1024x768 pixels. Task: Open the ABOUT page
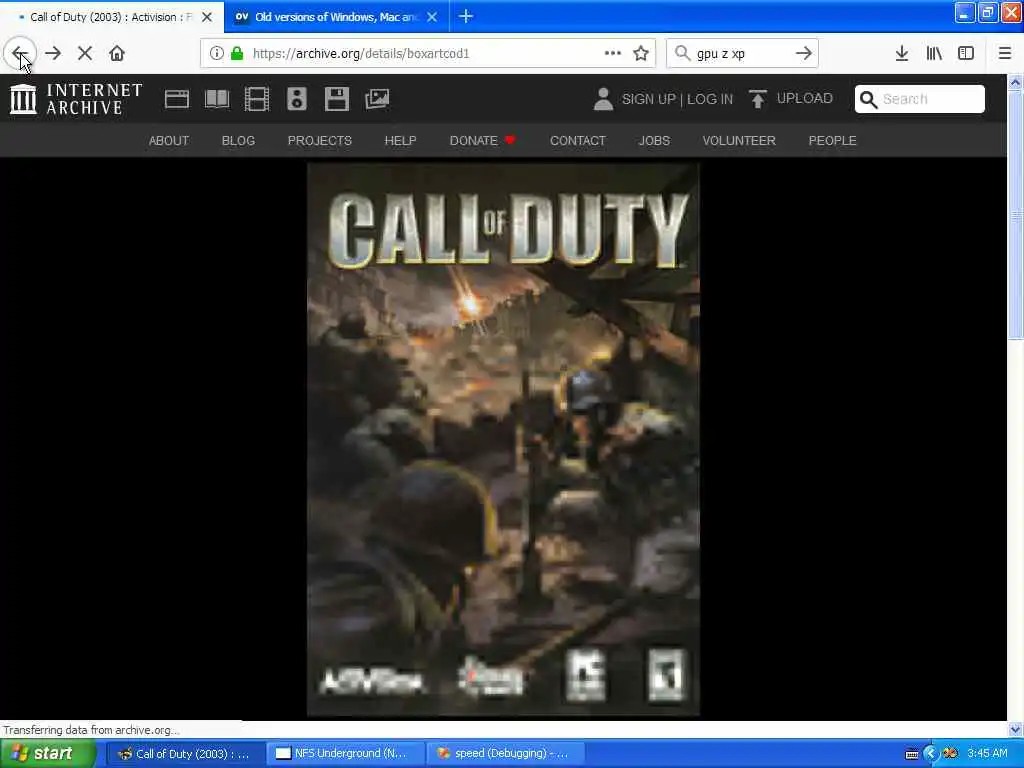point(168,140)
